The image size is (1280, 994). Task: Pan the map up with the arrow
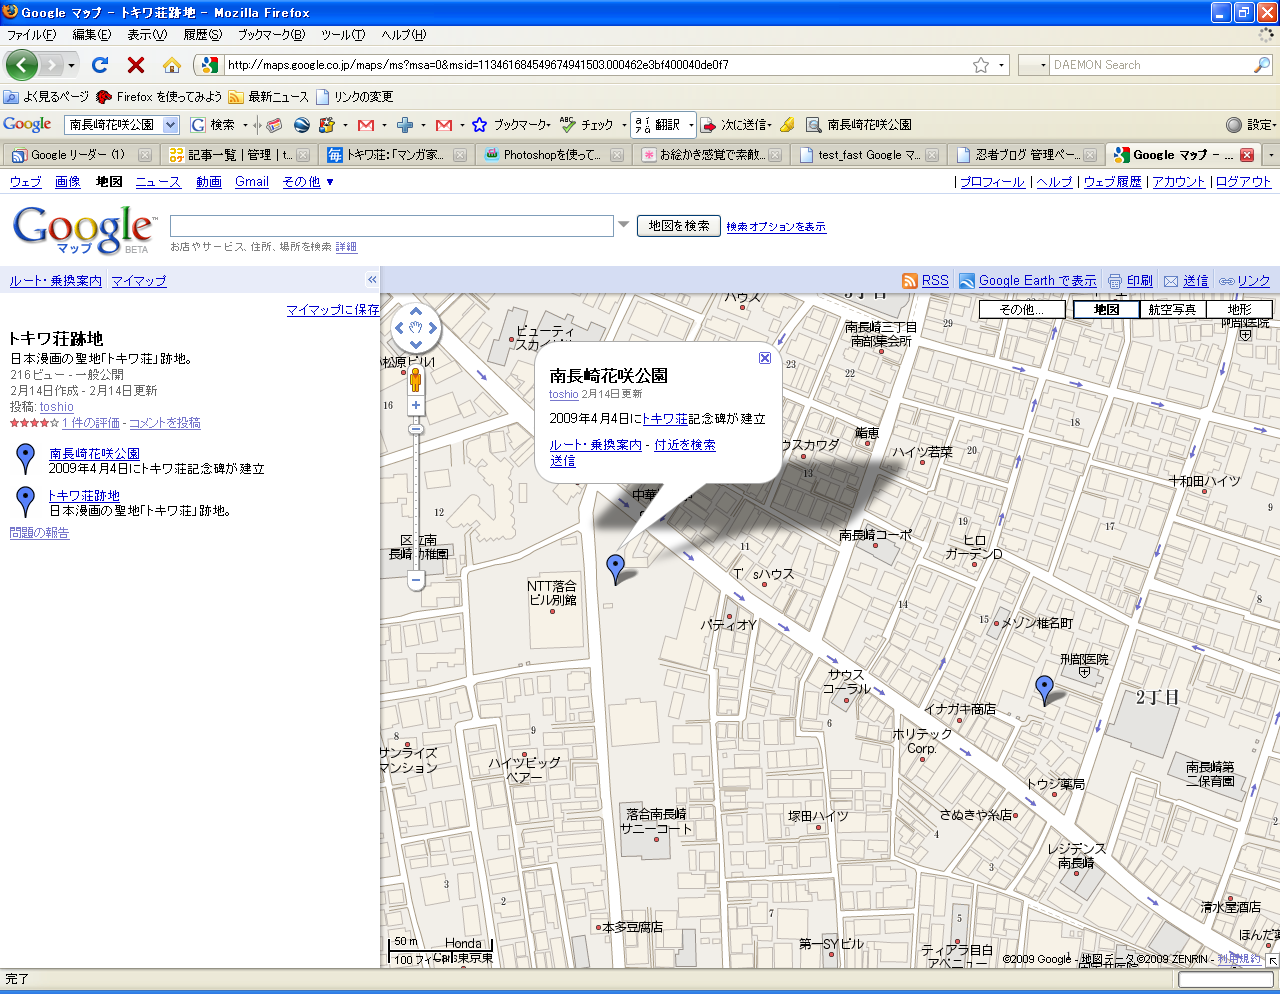coord(416,311)
